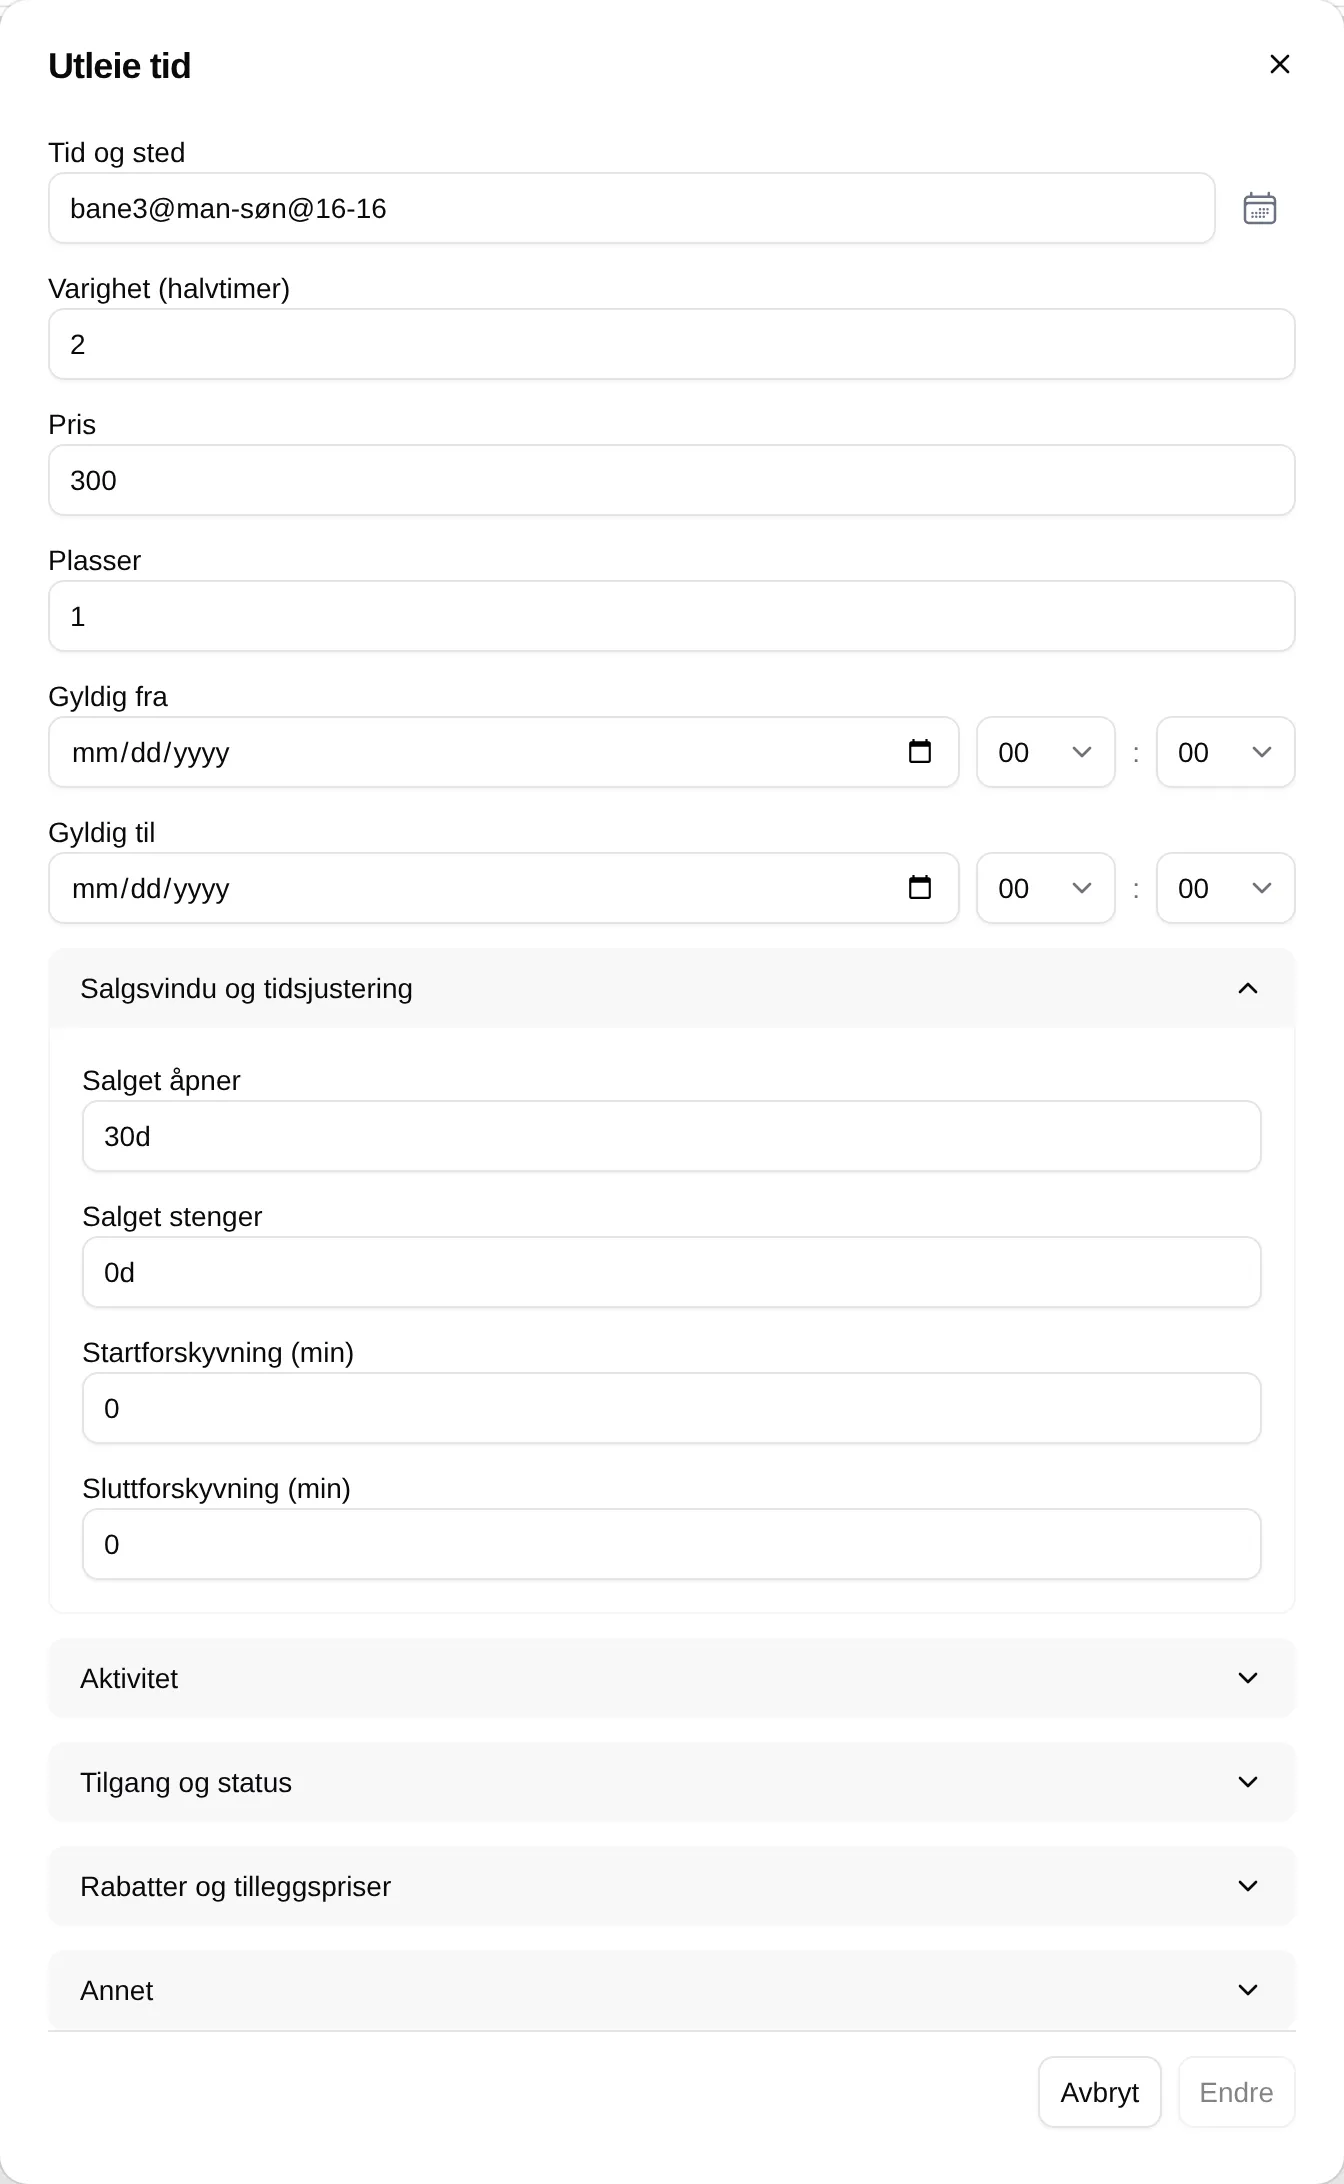Select the Plasser input field
The image size is (1344, 2184).
click(x=672, y=616)
